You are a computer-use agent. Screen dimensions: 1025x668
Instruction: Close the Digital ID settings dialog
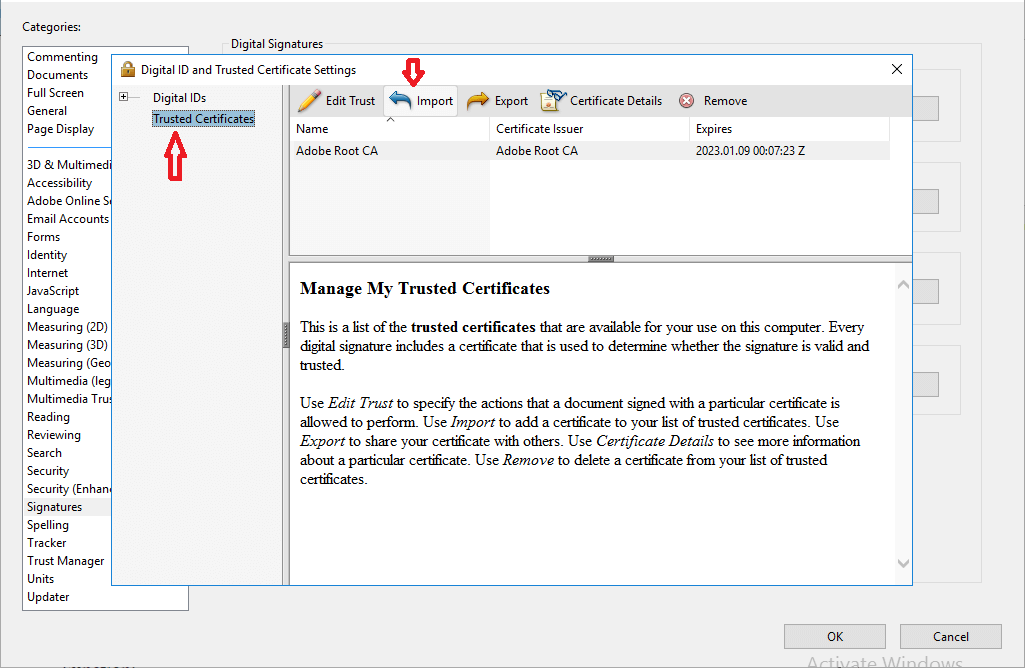(x=897, y=69)
